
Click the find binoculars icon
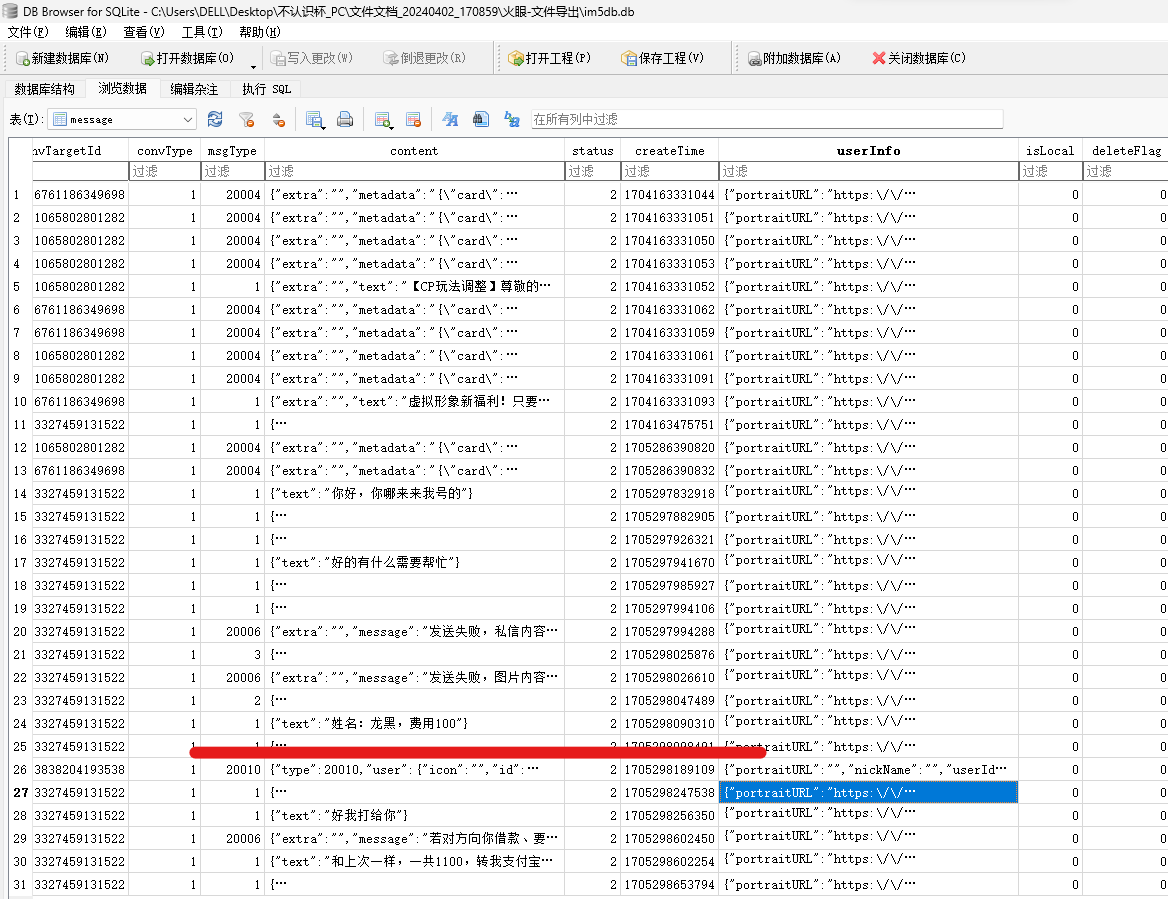point(480,119)
